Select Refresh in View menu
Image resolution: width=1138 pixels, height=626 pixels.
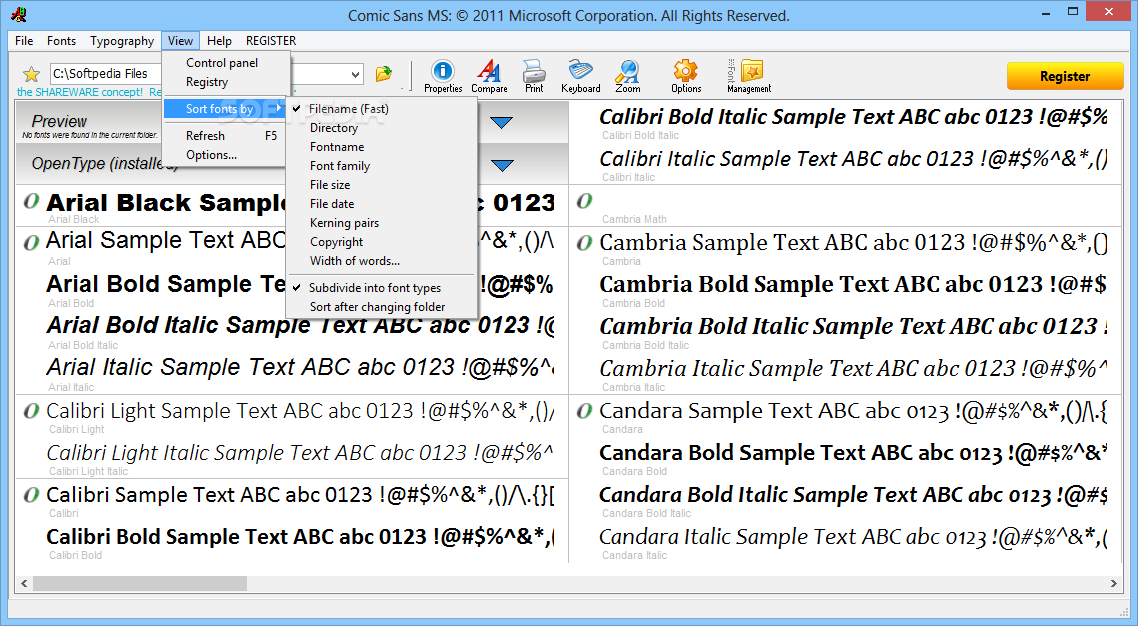[226, 136]
